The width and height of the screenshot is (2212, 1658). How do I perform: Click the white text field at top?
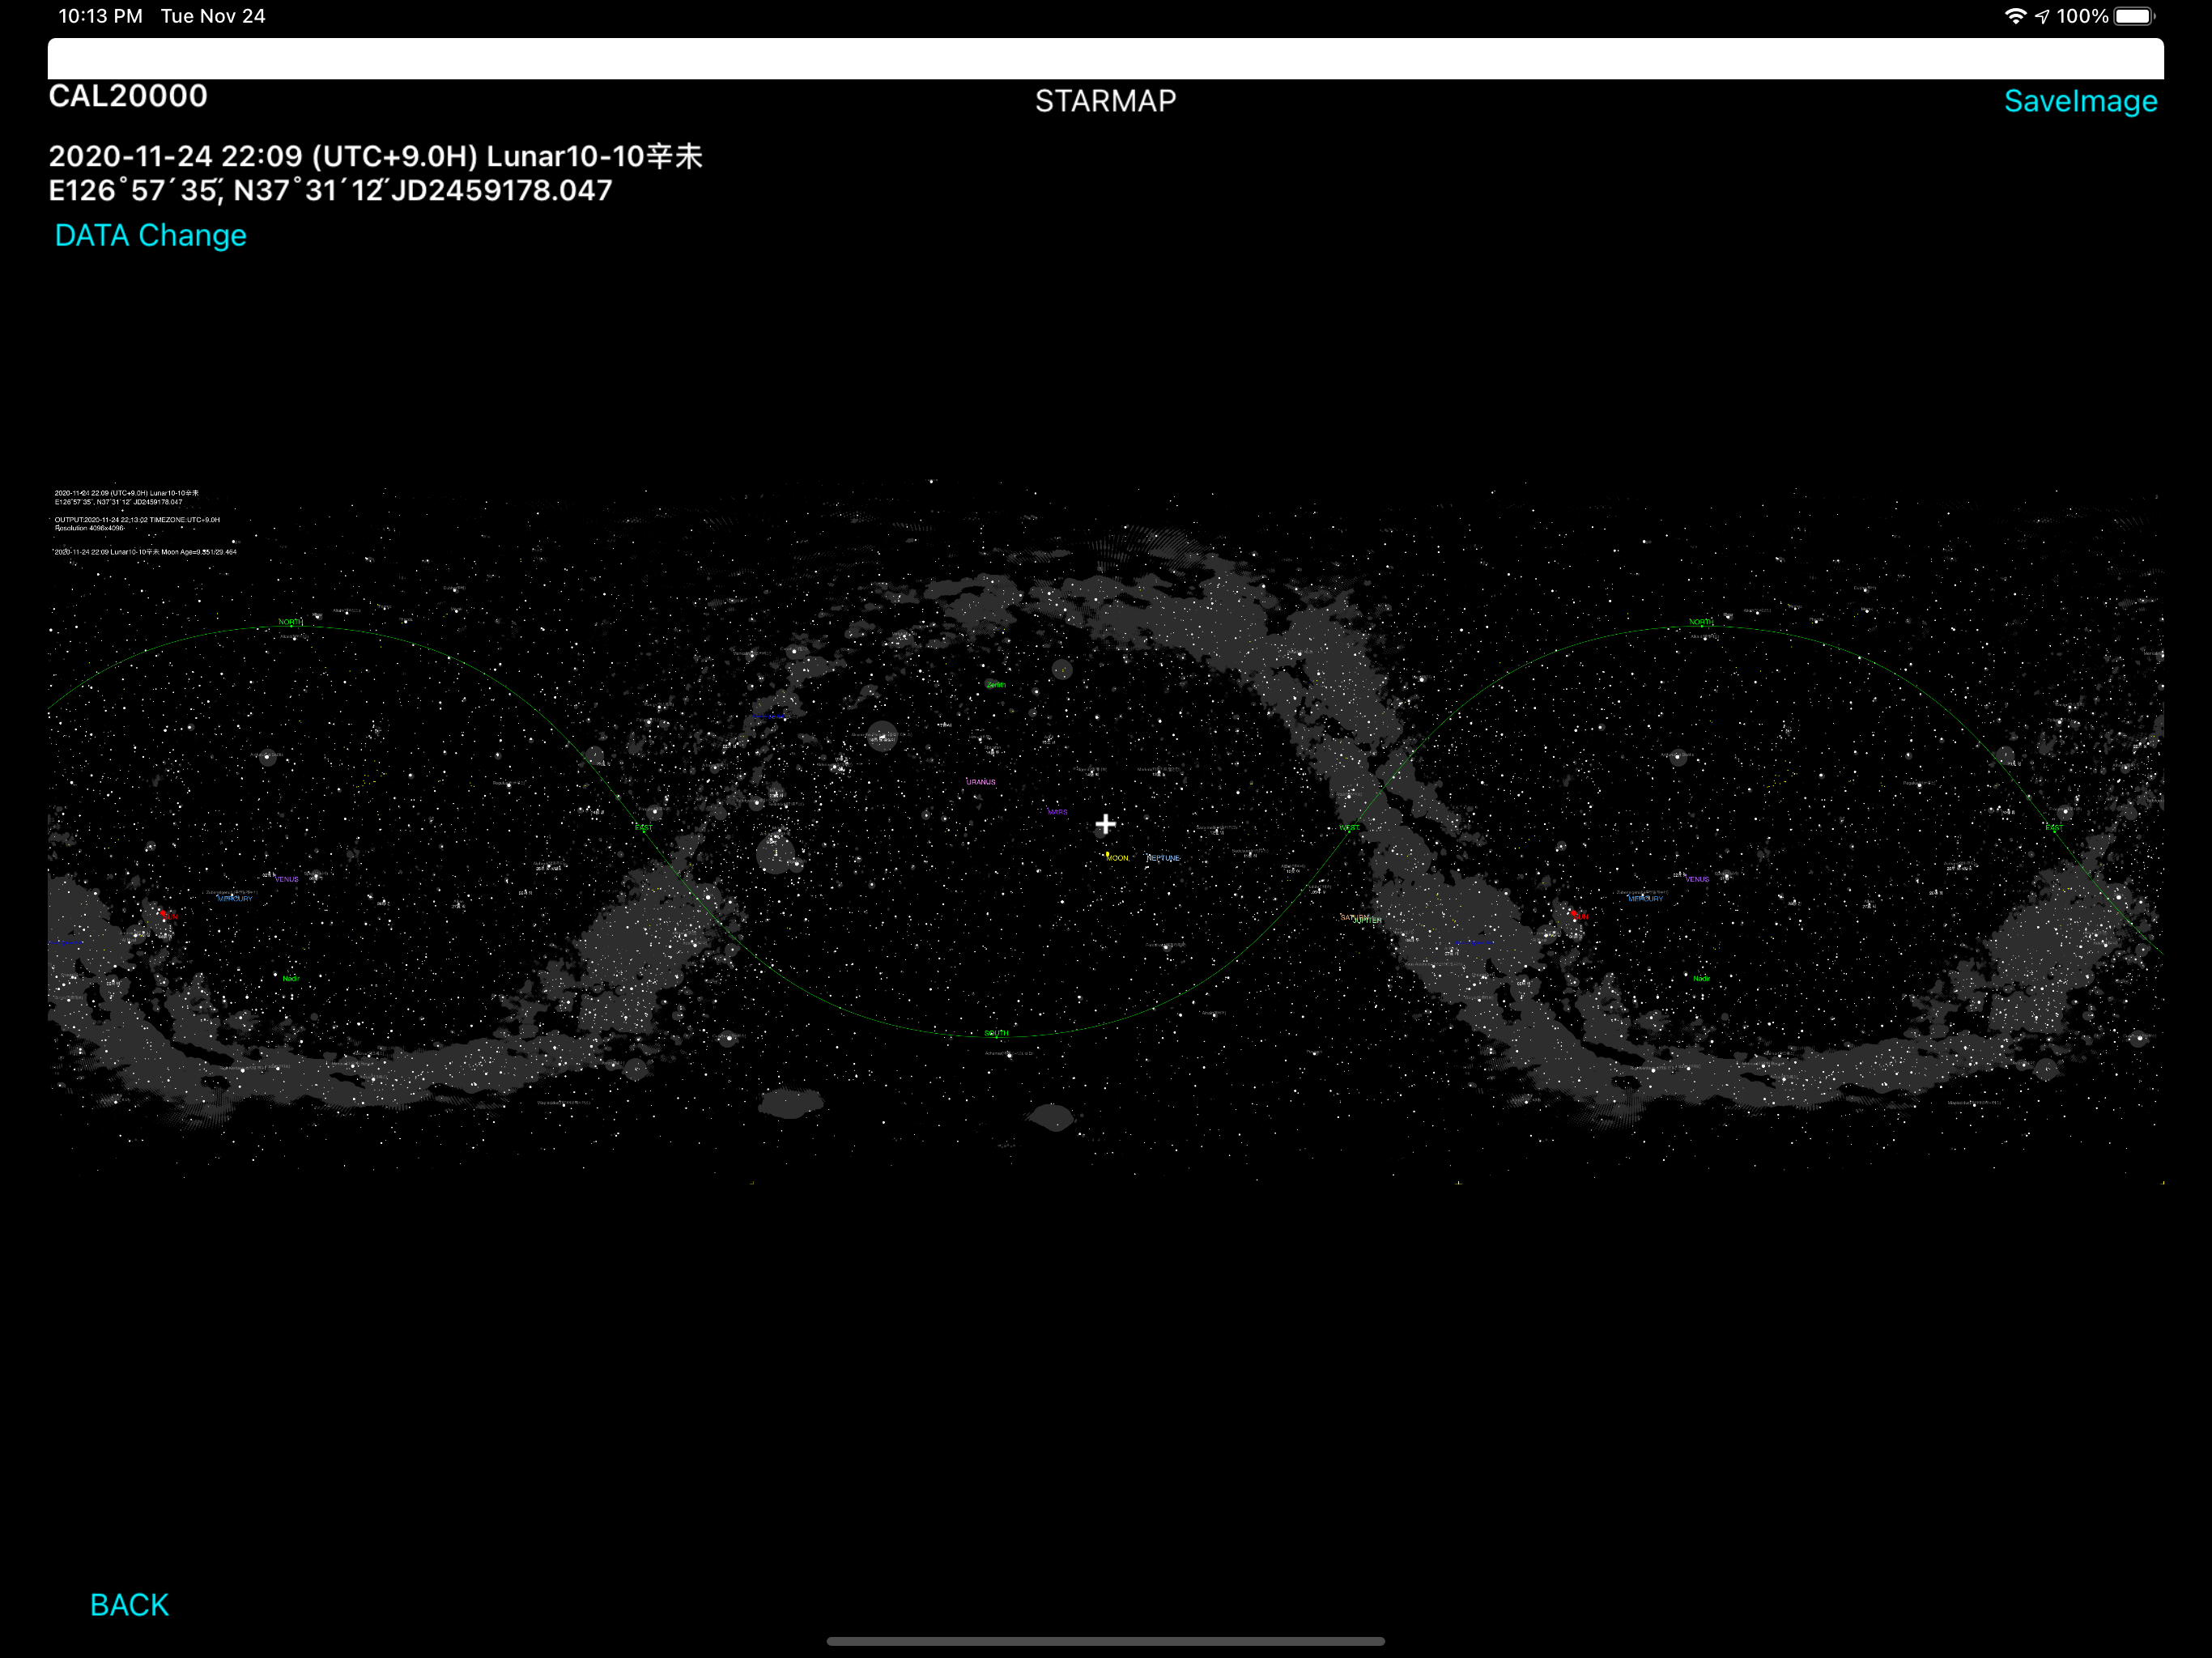pos(1105,58)
